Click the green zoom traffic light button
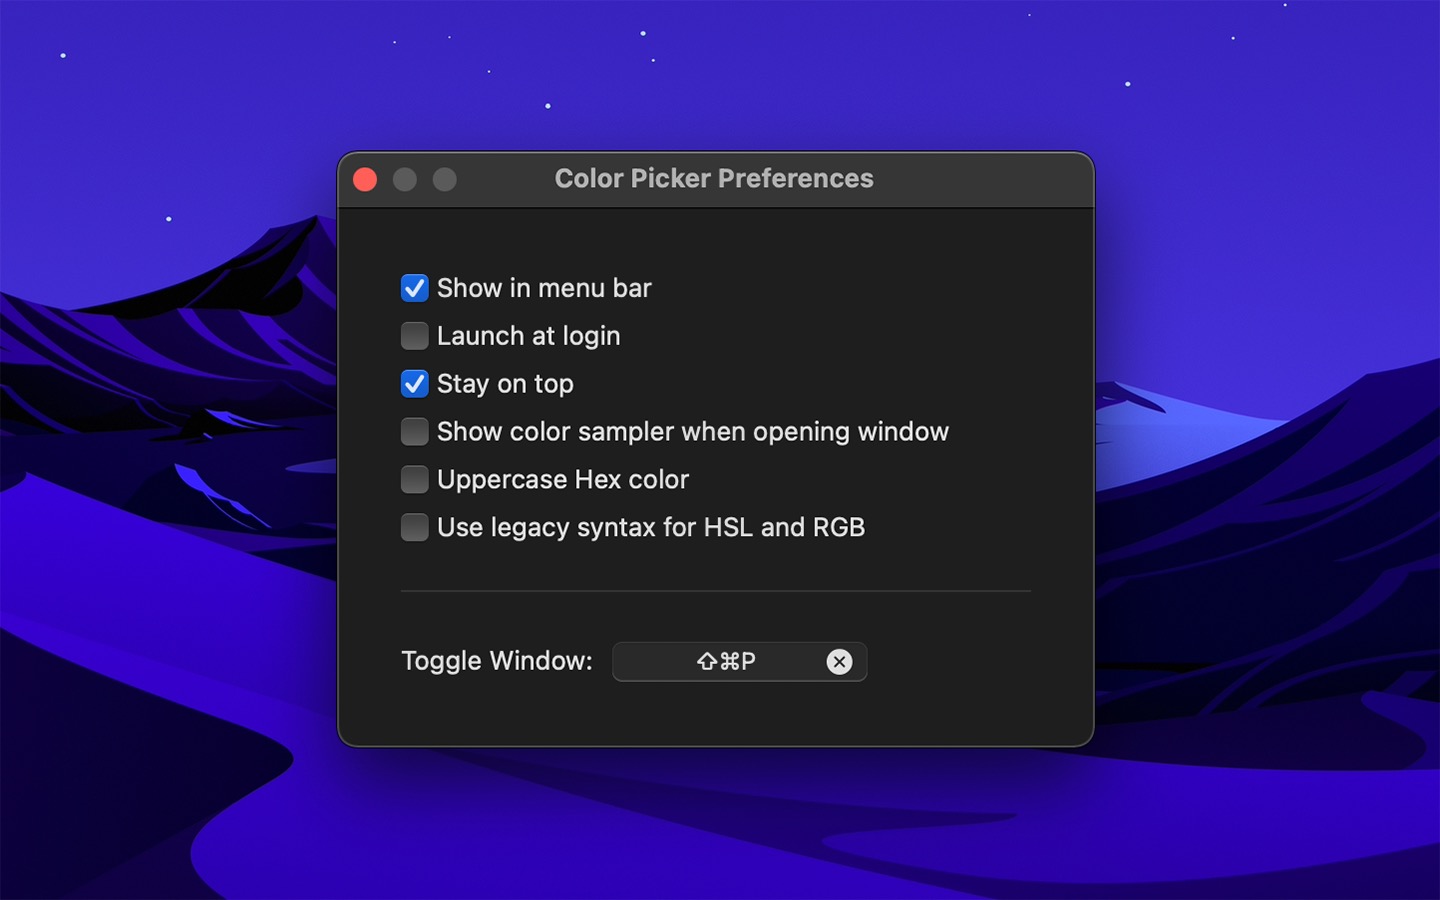 (x=444, y=179)
